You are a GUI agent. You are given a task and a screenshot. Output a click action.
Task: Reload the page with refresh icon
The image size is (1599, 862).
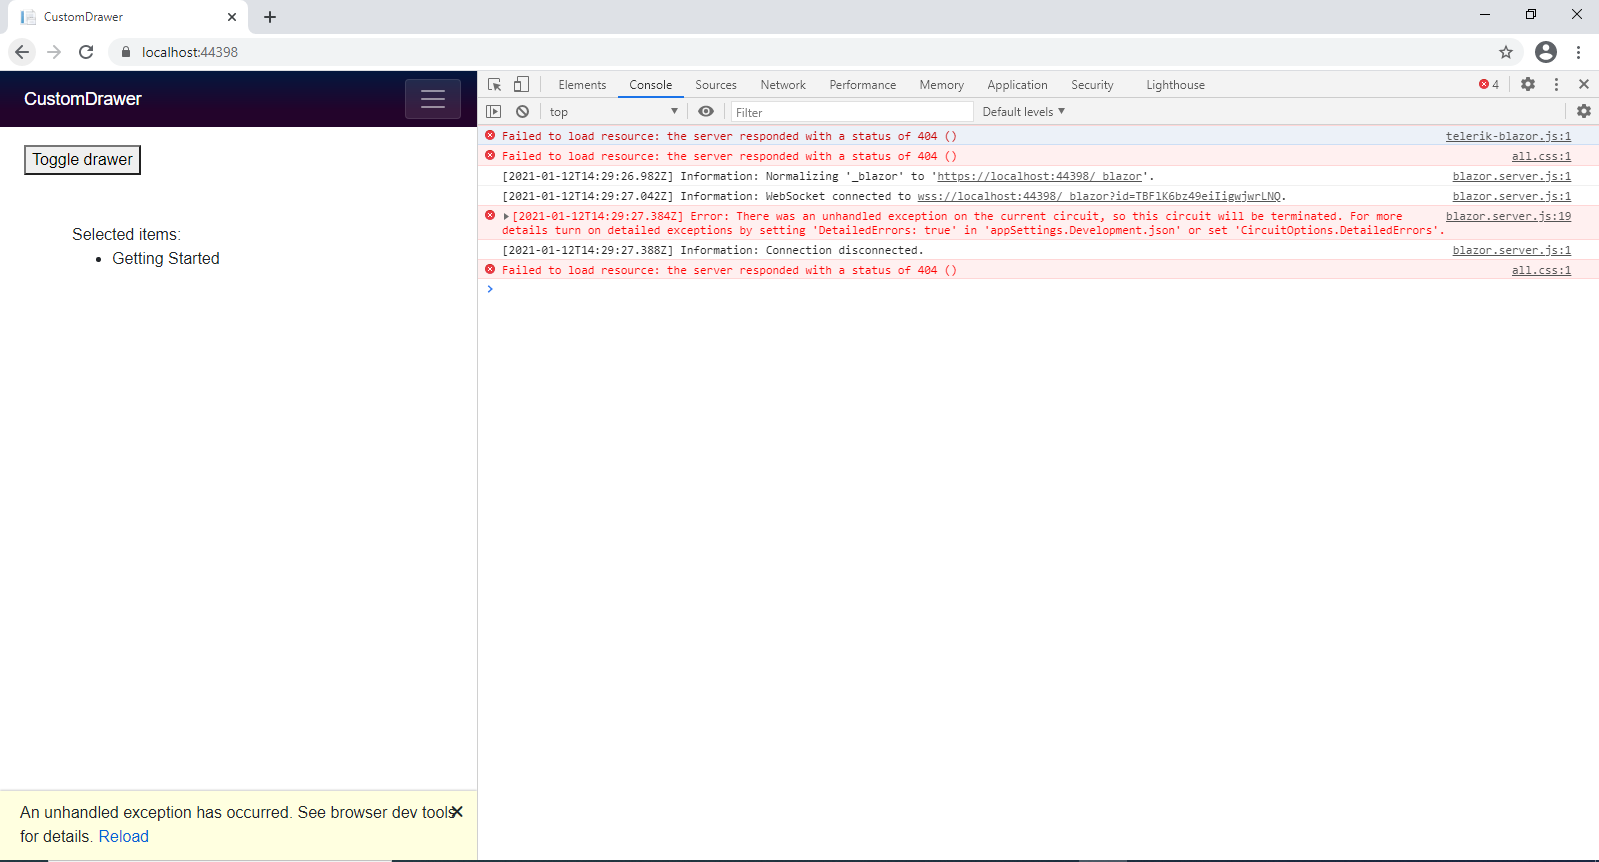click(x=86, y=52)
